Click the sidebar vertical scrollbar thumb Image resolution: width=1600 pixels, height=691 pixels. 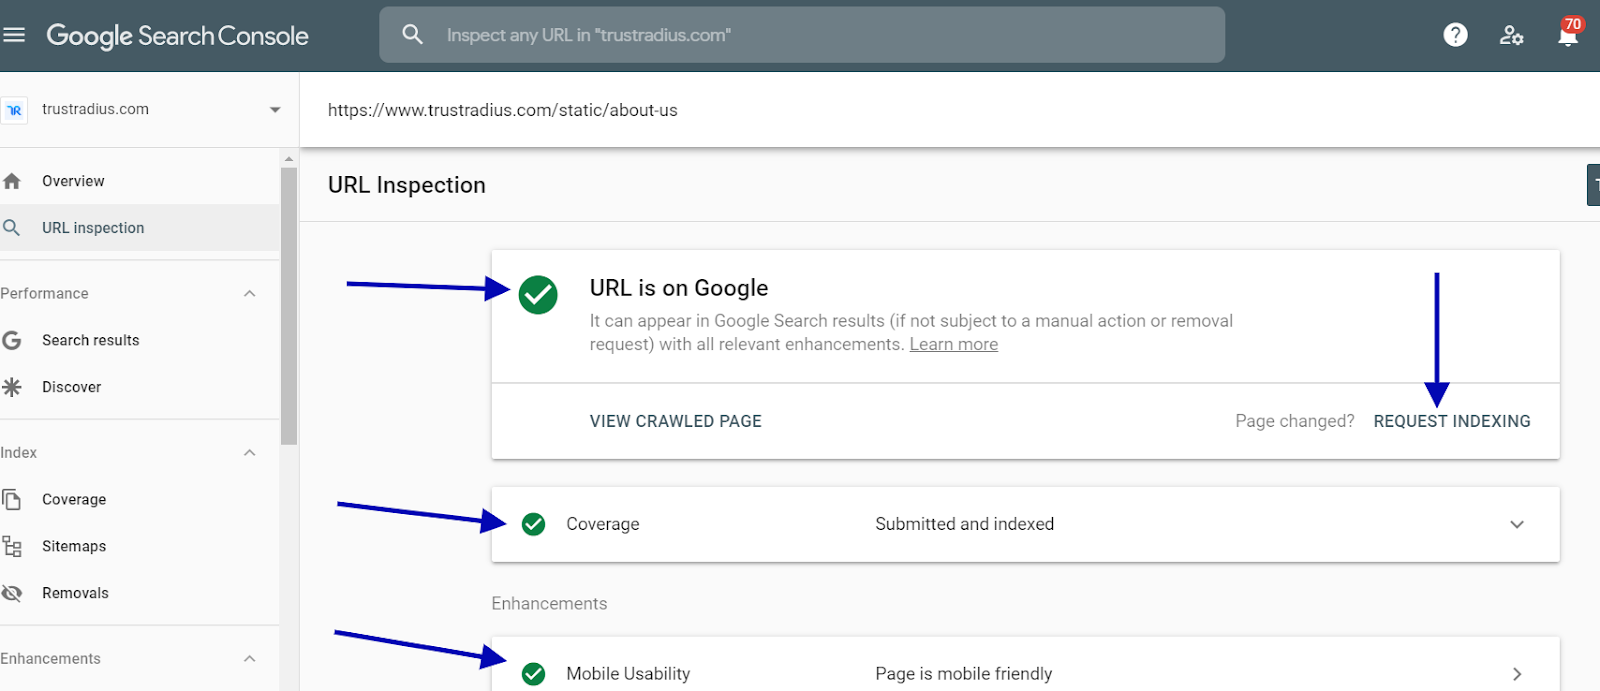tap(289, 305)
